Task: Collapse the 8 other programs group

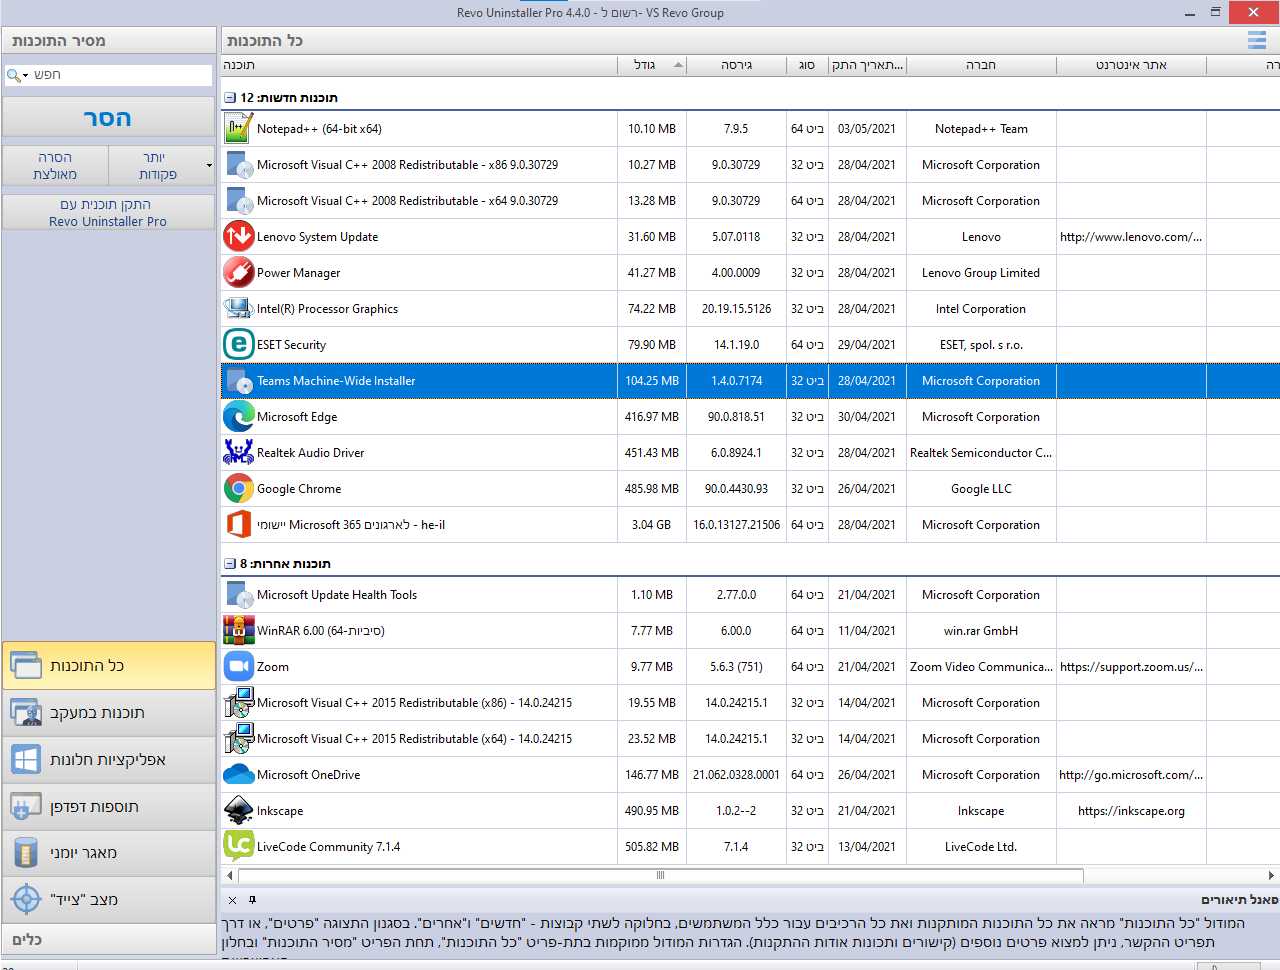Action: pyautogui.click(x=230, y=564)
